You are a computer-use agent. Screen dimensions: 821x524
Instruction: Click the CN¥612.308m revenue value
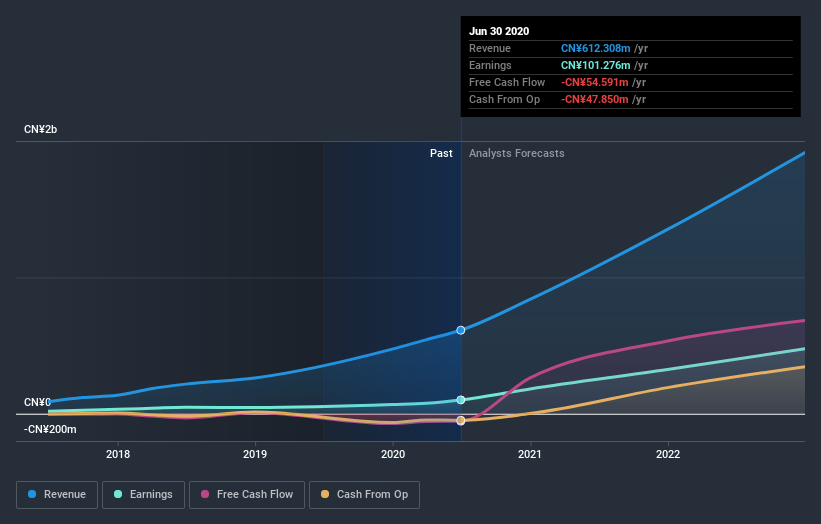coord(595,48)
